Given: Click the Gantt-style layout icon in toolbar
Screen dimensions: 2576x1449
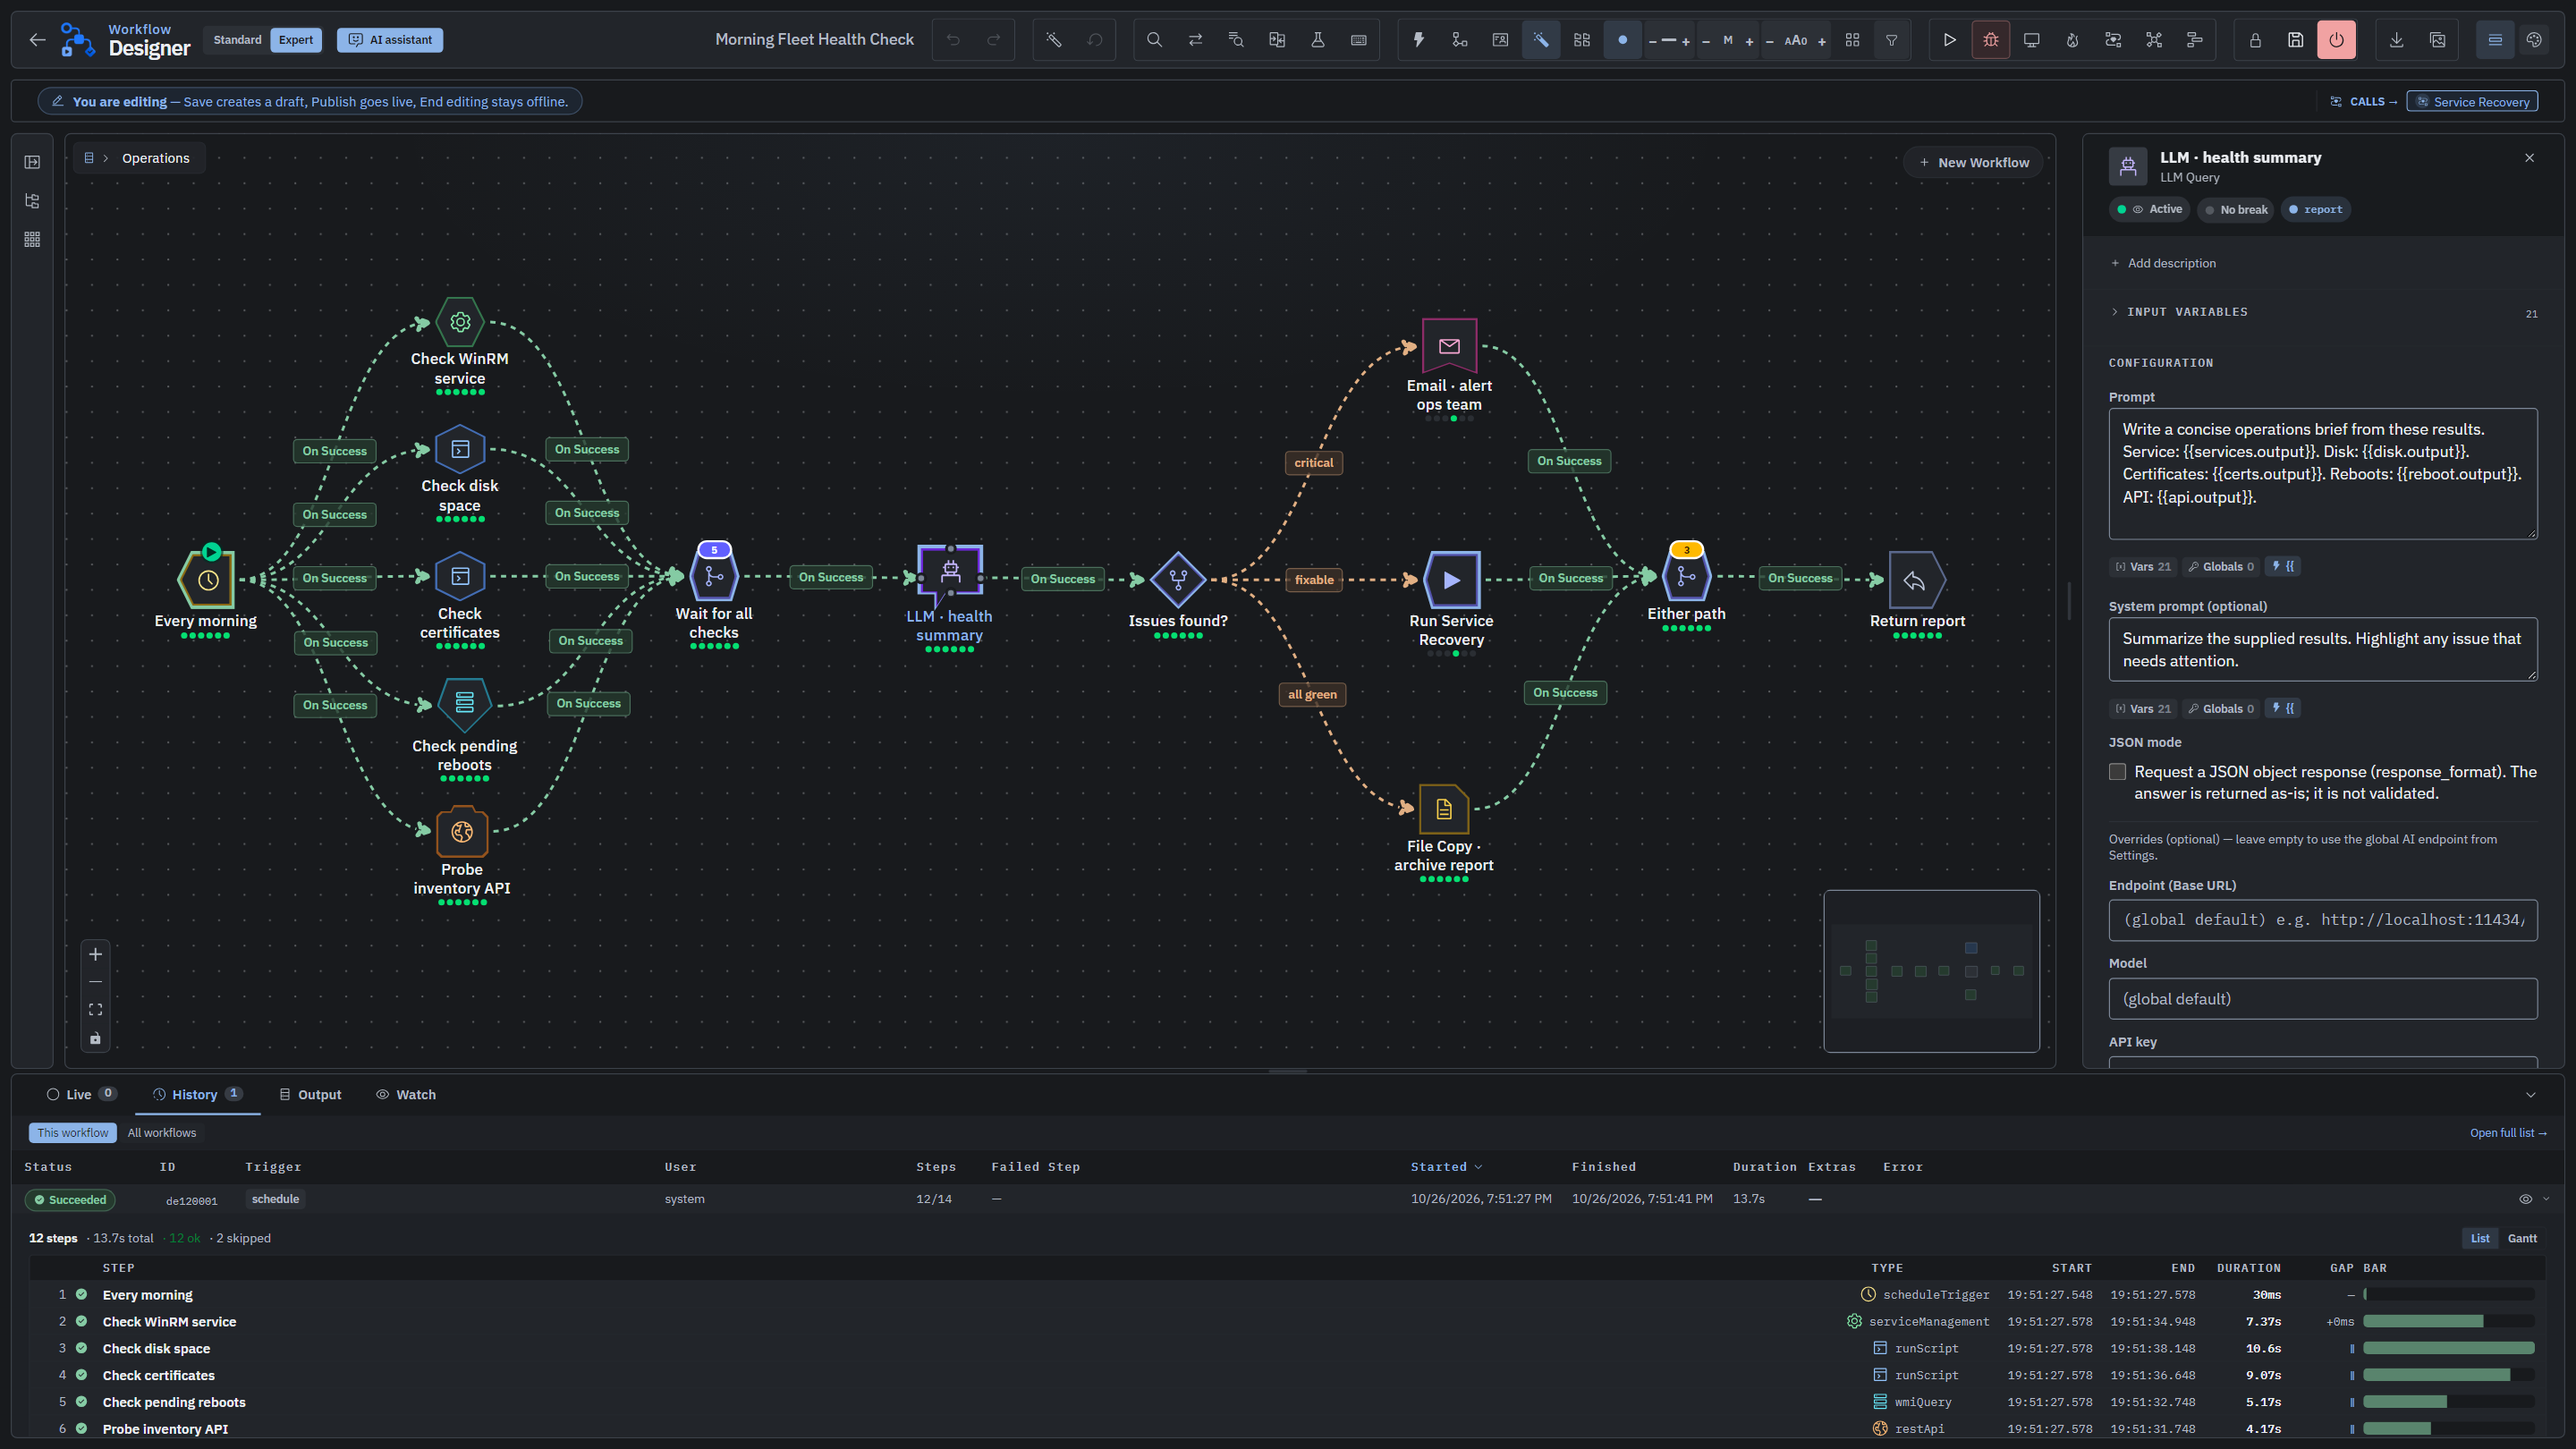Looking at the screenshot, I should point(2194,40).
